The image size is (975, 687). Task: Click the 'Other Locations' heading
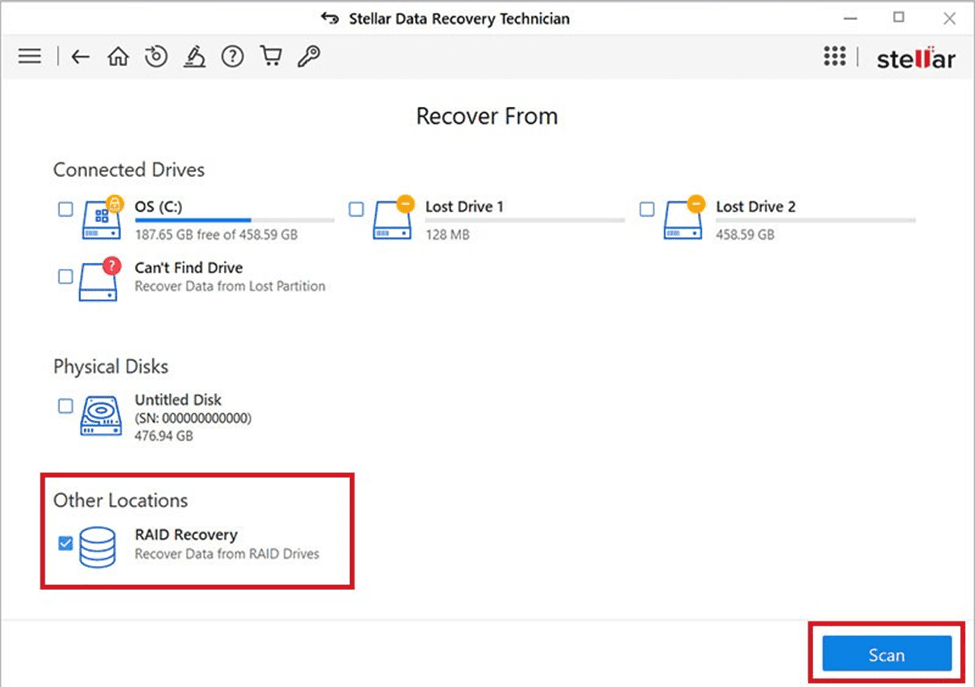121,500
